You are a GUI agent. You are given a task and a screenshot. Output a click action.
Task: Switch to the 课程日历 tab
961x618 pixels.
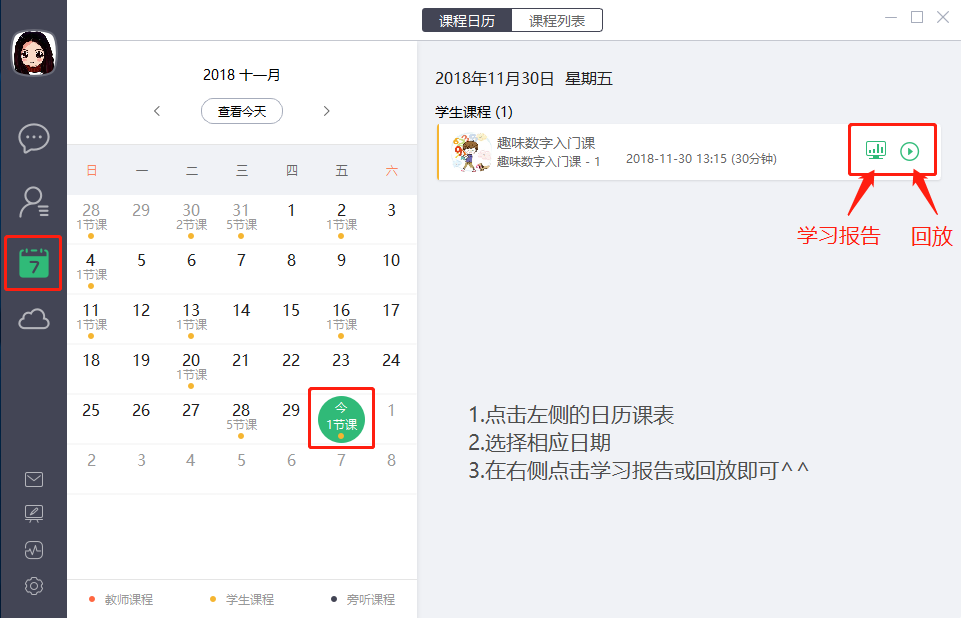(467, 21)
